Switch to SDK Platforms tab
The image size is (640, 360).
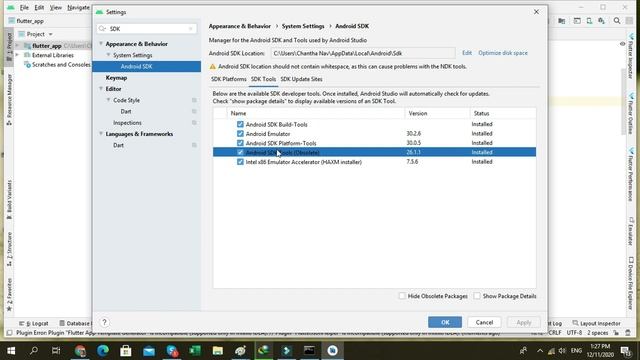coord(229,79)
